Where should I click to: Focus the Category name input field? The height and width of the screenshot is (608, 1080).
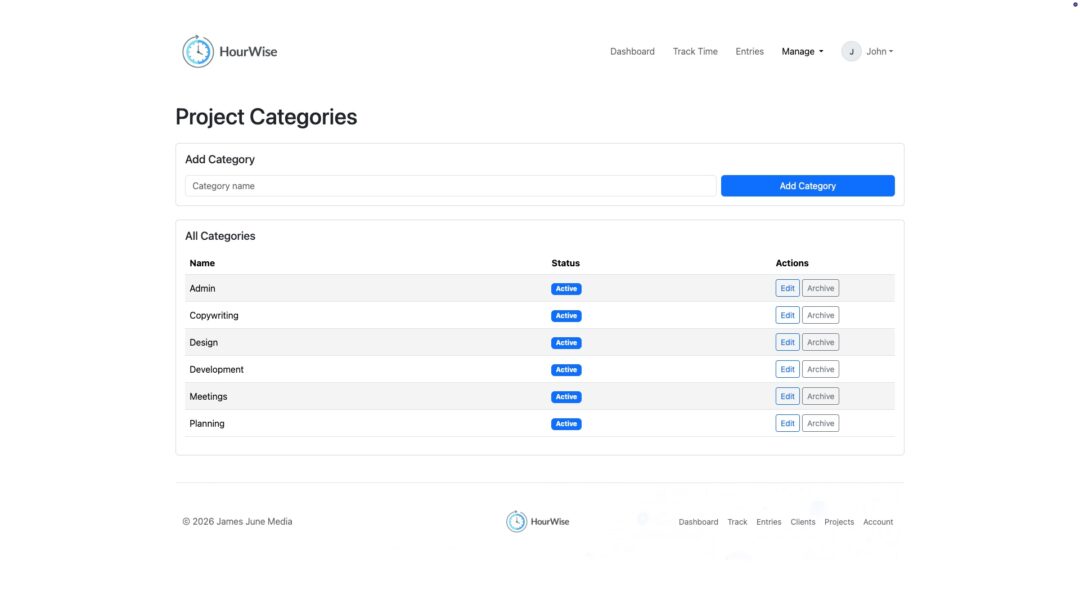coord(450,186)
